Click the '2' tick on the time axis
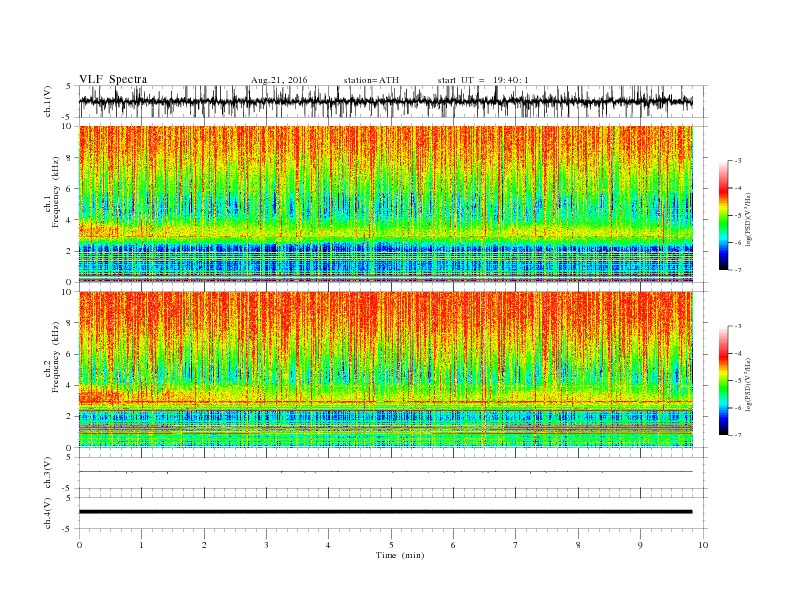Image resolution: width=792 pixels, height=612 pixels. click(x=204, y=545)
